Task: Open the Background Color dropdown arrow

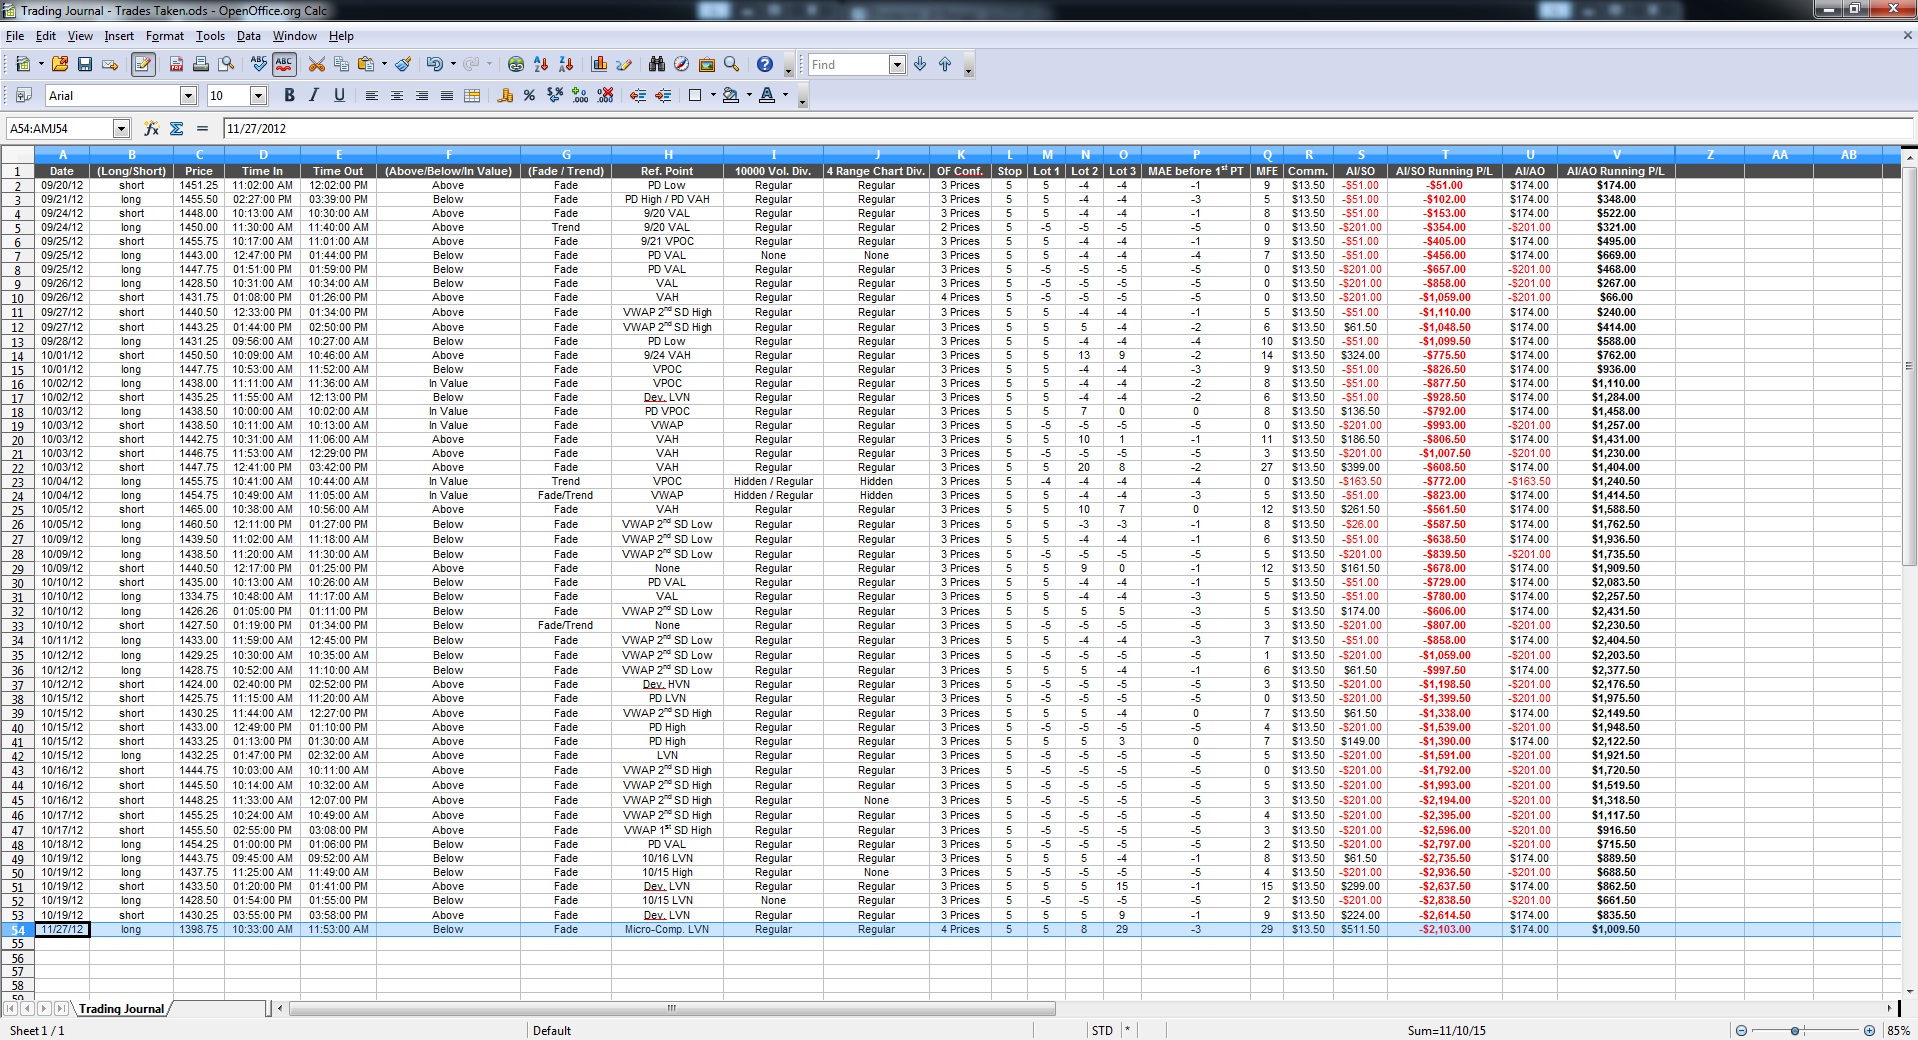Action: coord(749,95)
